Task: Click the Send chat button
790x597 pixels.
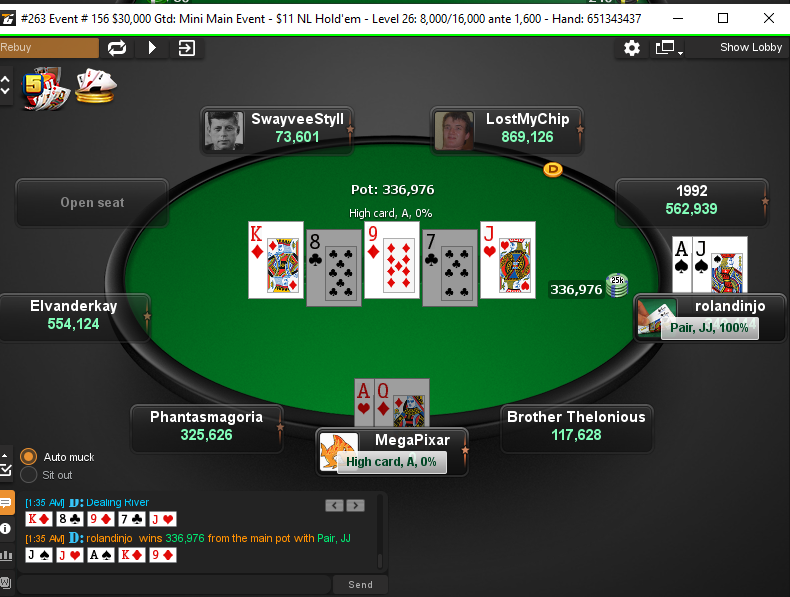Action: [x=360, y=584]
